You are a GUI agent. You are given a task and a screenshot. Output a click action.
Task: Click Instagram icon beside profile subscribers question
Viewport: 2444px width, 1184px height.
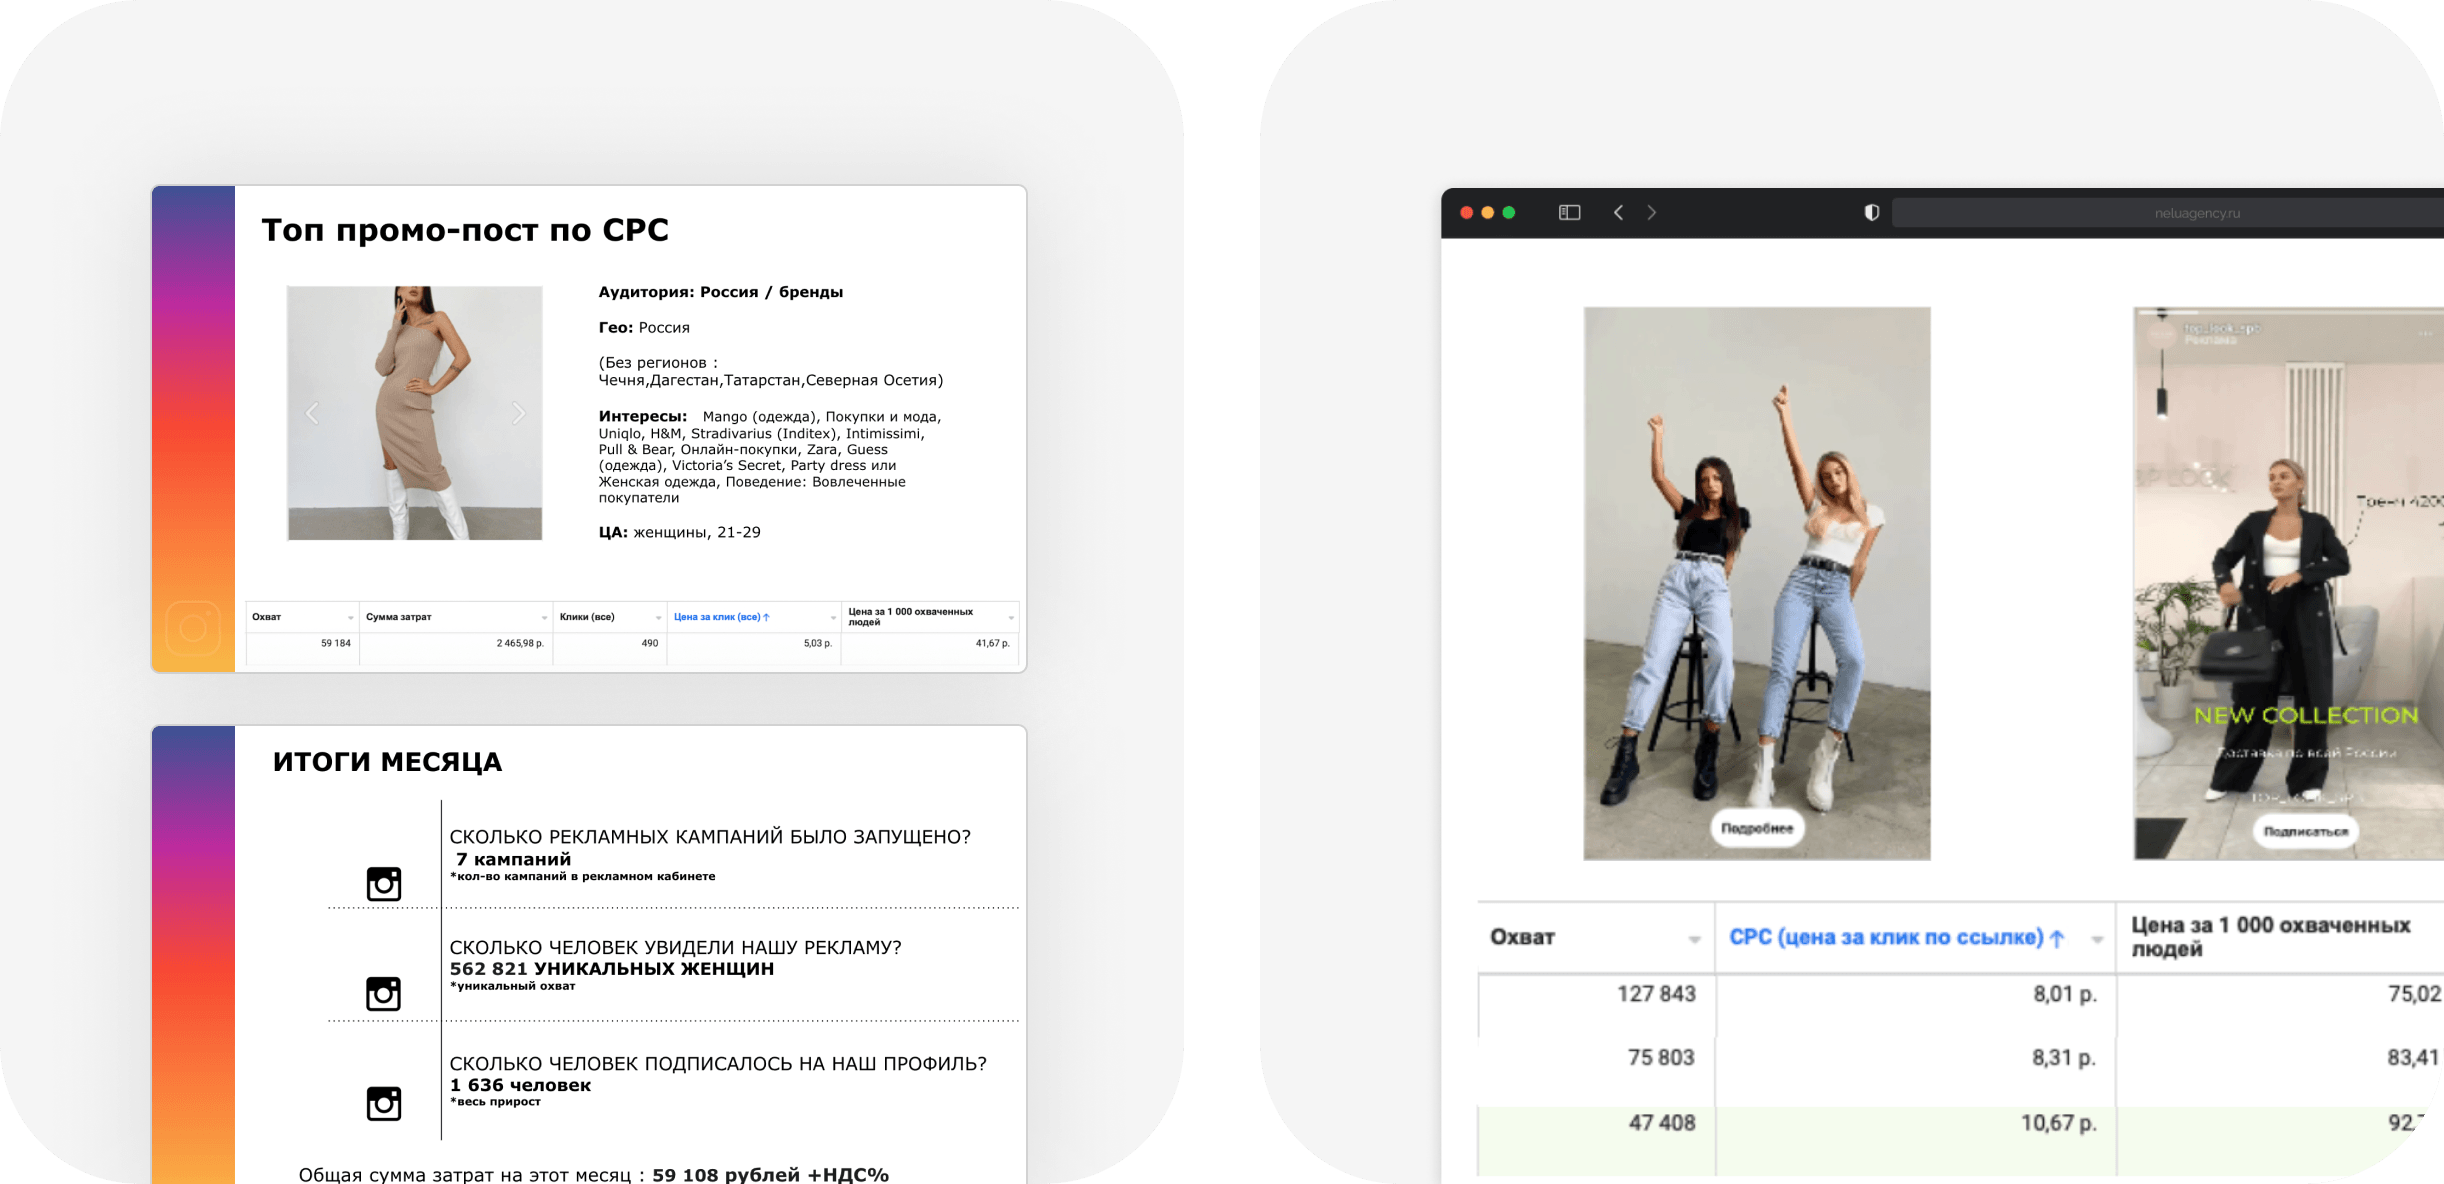383,1103
